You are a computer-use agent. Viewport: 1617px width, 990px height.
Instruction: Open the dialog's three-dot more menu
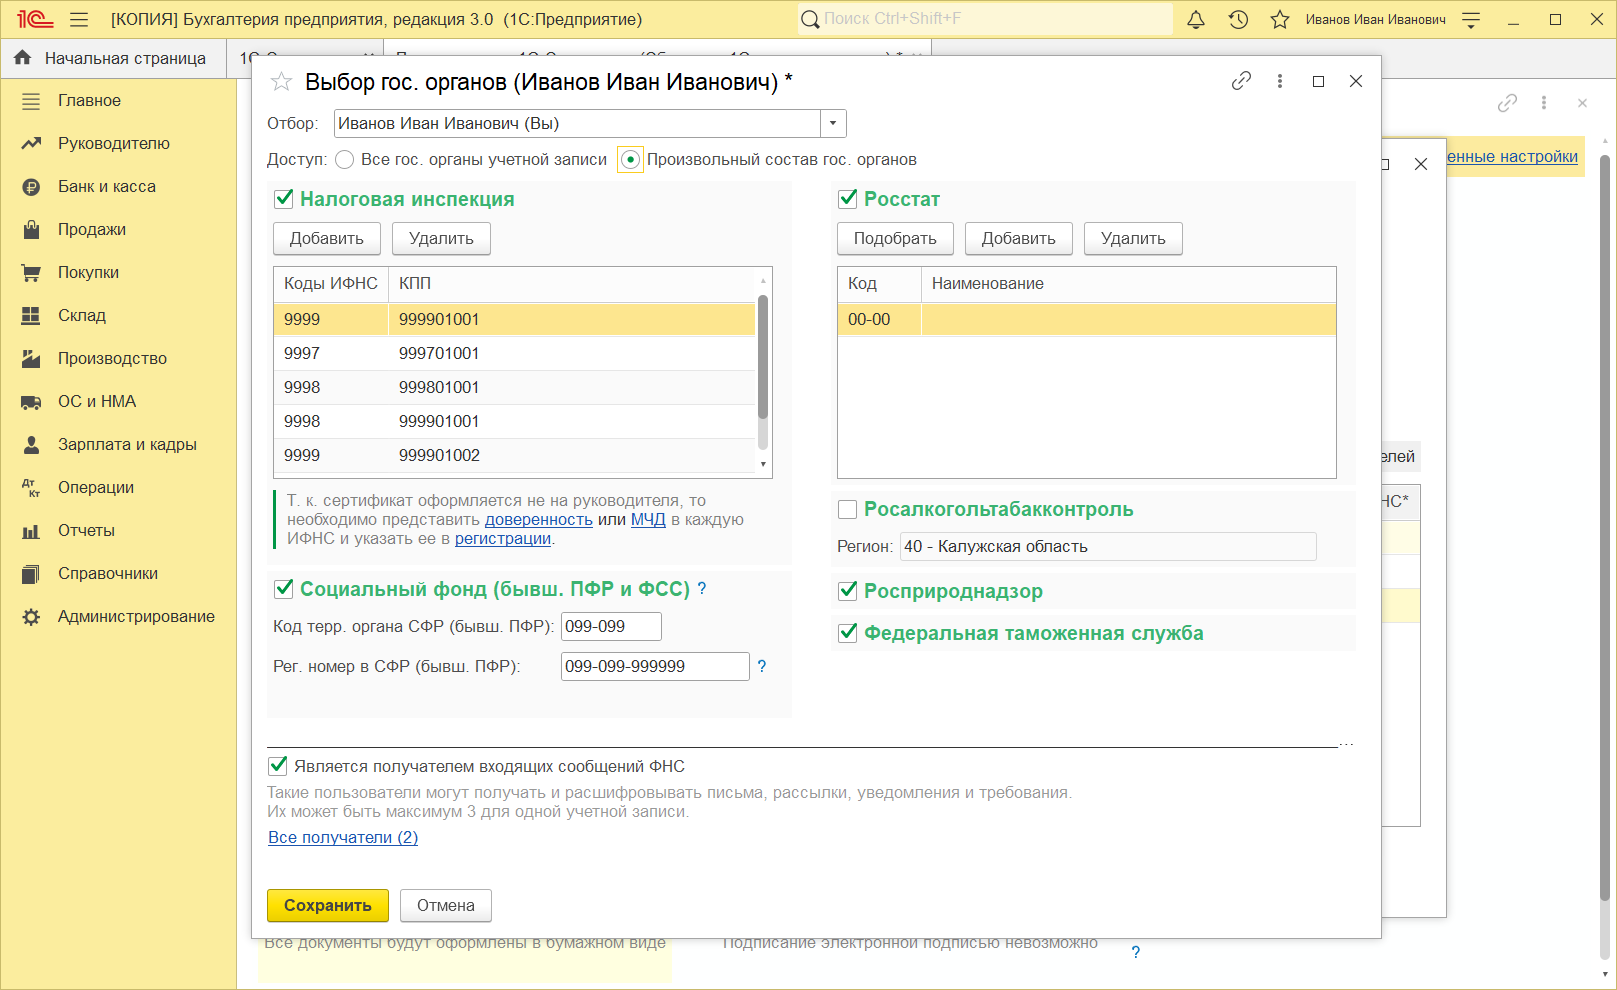pos(1280,81)
